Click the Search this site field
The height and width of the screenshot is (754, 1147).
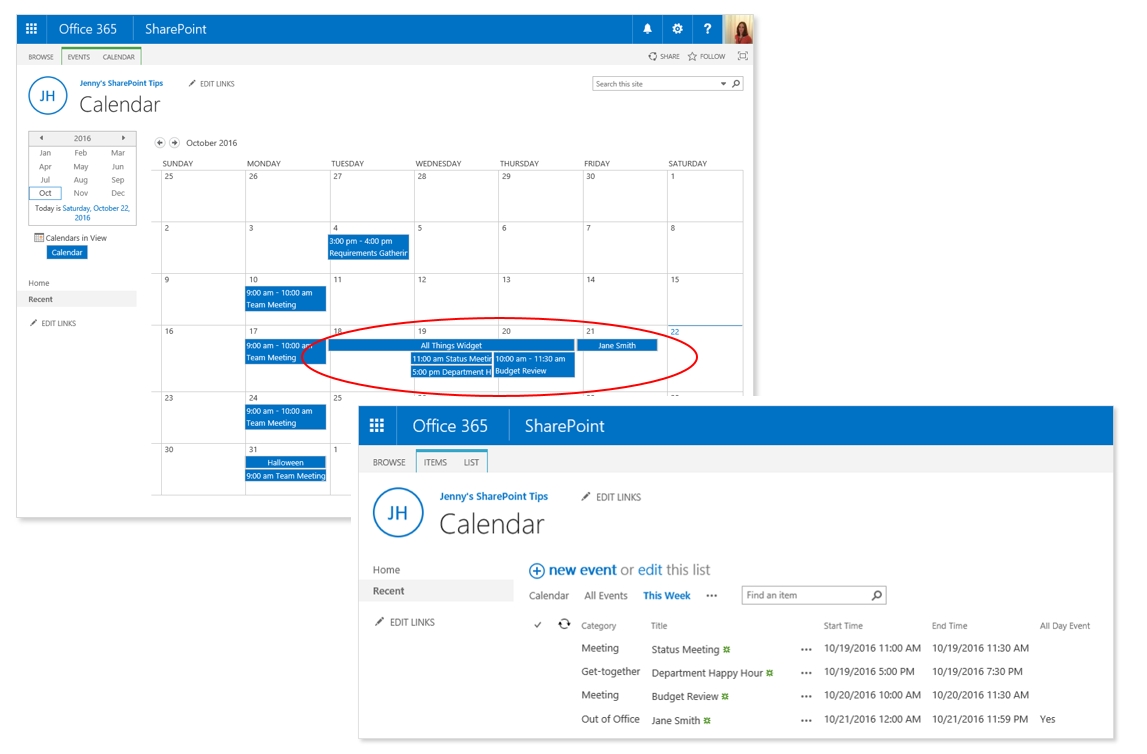[x=655, y=84]
